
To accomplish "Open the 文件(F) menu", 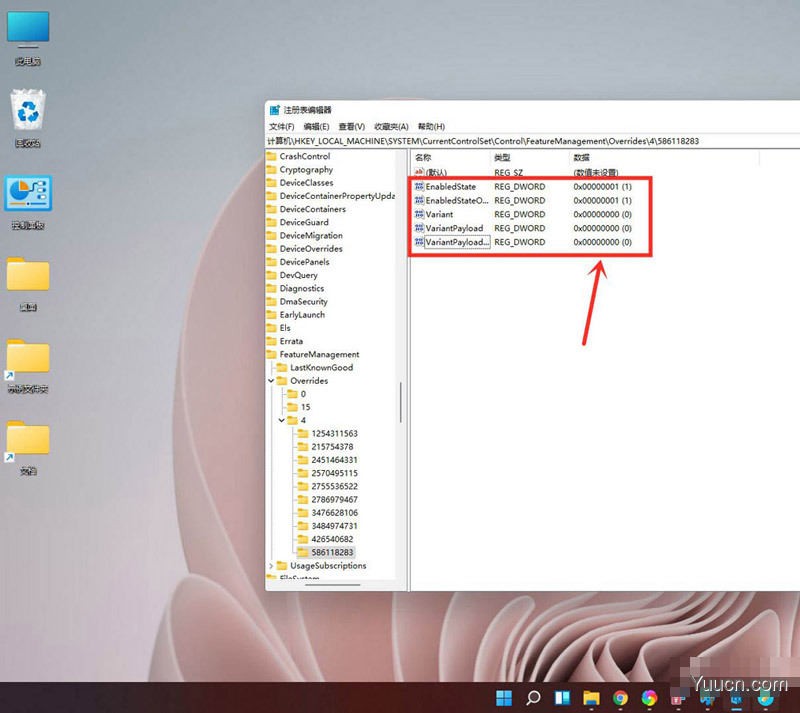I will pyautogui.click(x=282, y=127).
